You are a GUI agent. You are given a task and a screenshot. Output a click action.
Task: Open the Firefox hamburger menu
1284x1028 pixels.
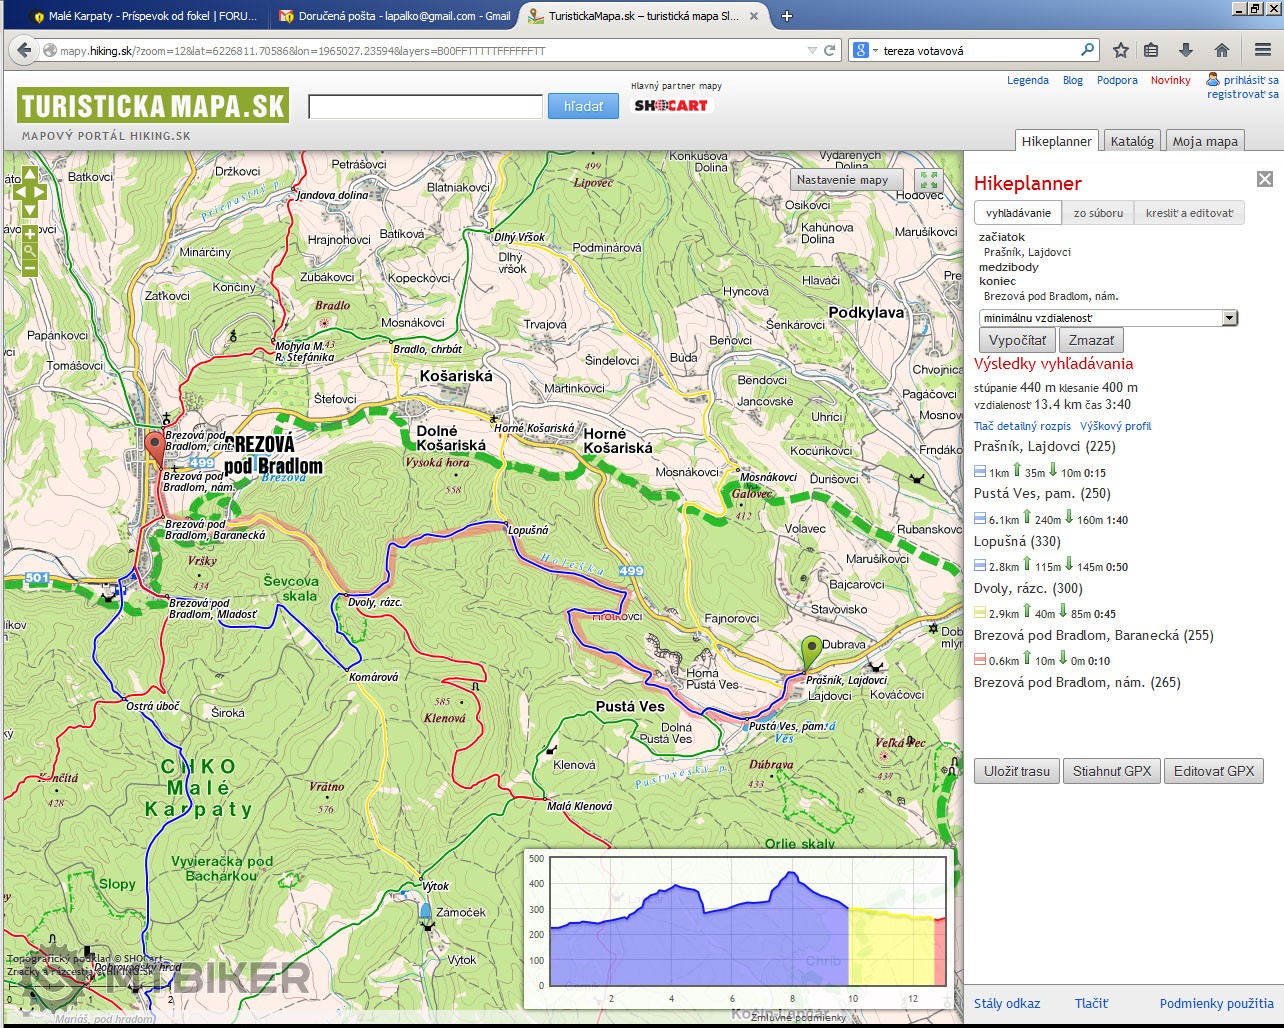coord(1263,50)
